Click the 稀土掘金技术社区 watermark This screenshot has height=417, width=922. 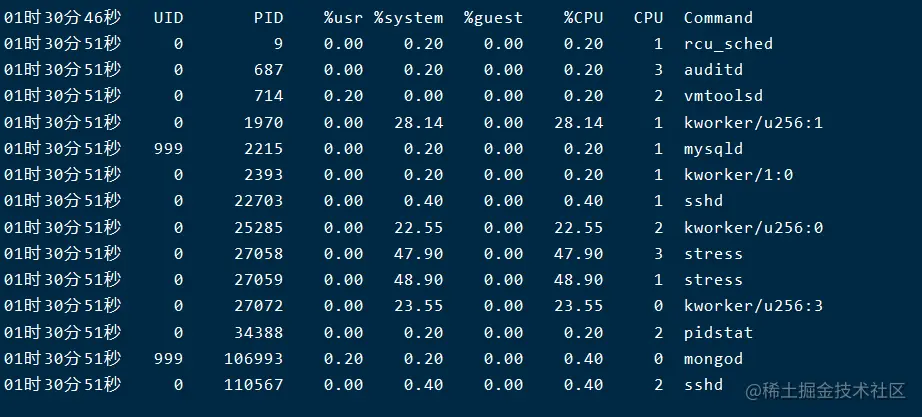point(825,391)
